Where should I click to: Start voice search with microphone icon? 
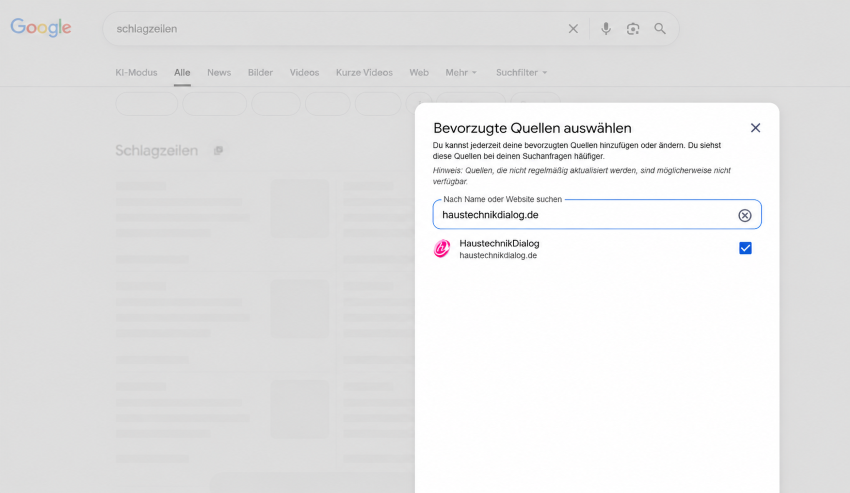point(606,29)
